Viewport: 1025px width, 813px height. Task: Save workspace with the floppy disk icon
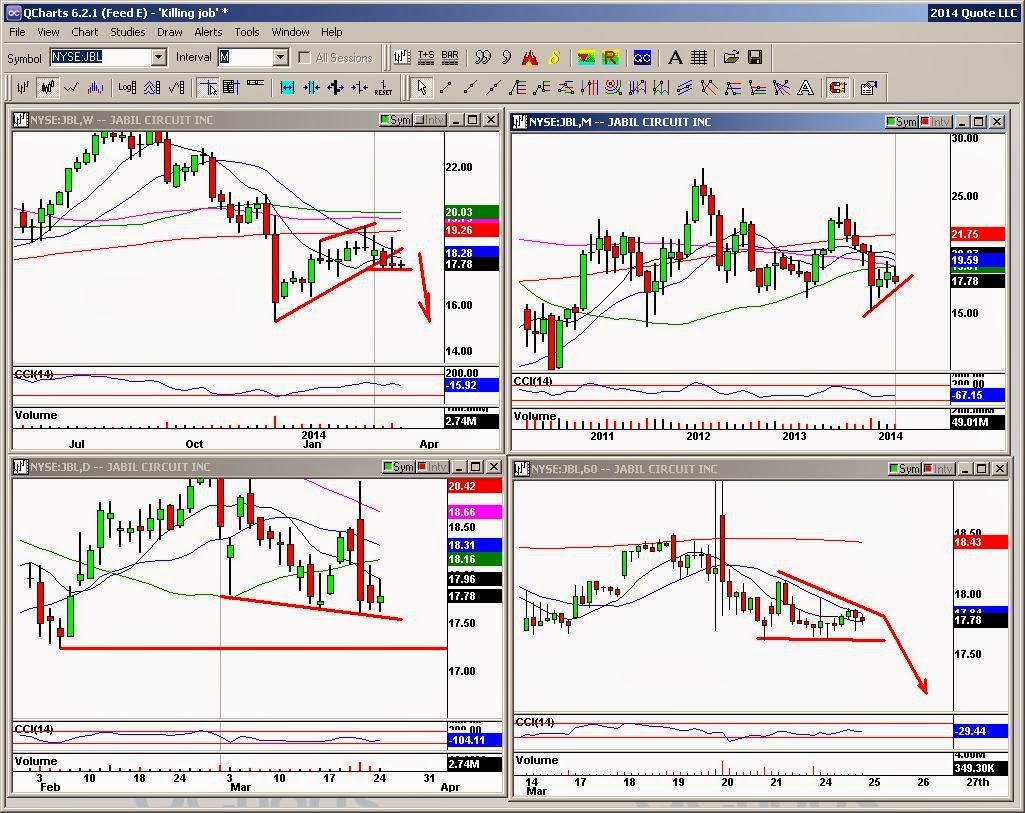(755, 58)
